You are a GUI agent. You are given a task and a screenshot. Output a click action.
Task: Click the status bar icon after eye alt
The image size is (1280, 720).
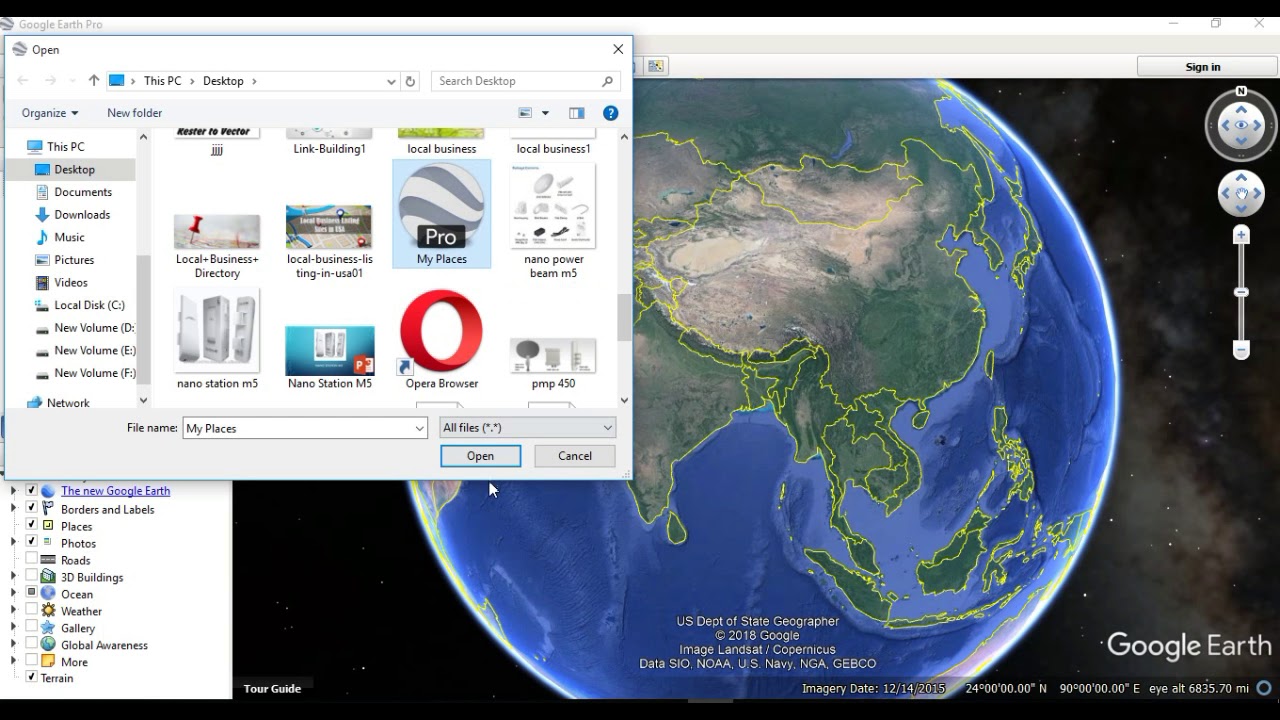coord(1265,688)
